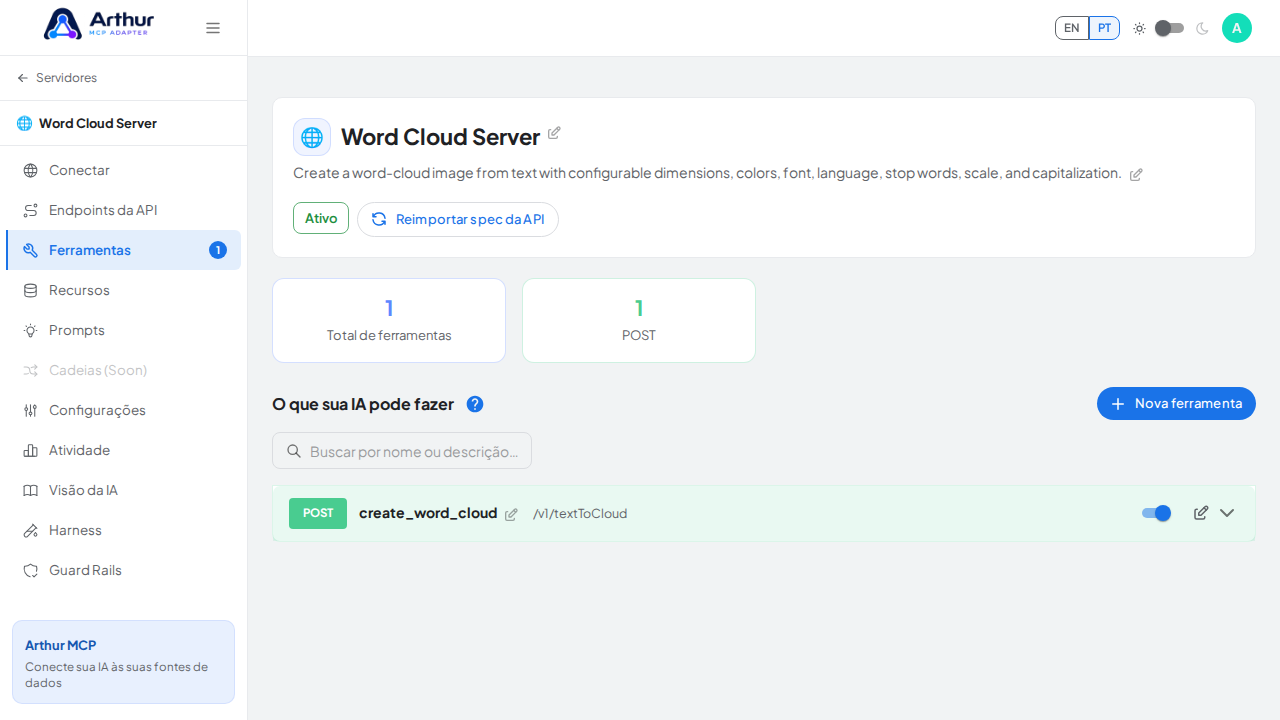Image resolution: width=1280 pixels, height=720 pixels.
Task: Open the user avatar menu
Action: point(1237,28)
